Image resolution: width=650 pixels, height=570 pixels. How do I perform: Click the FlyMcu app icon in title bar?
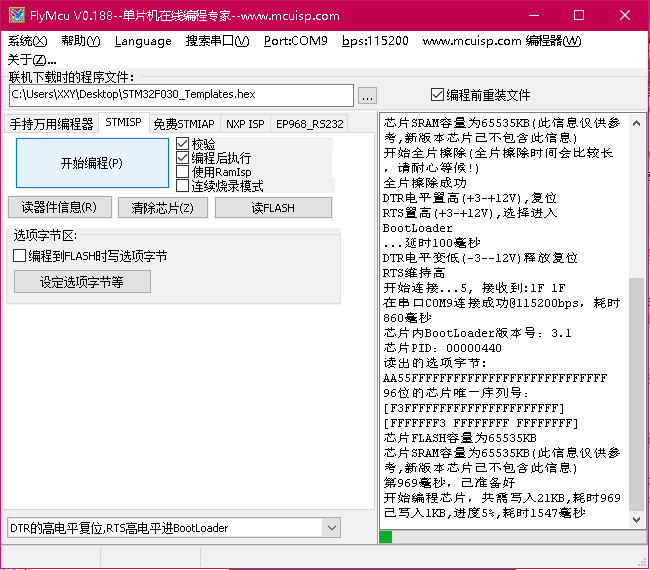(17, 15)
